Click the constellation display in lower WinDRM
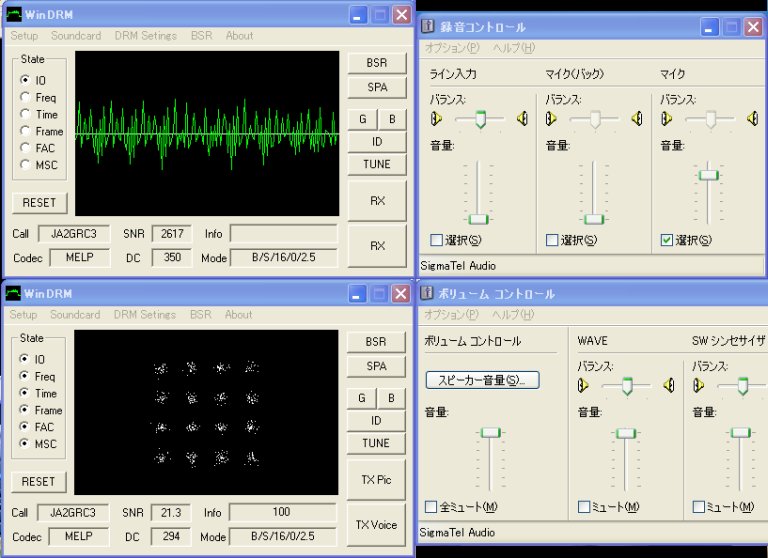 [x=206, y=412]
